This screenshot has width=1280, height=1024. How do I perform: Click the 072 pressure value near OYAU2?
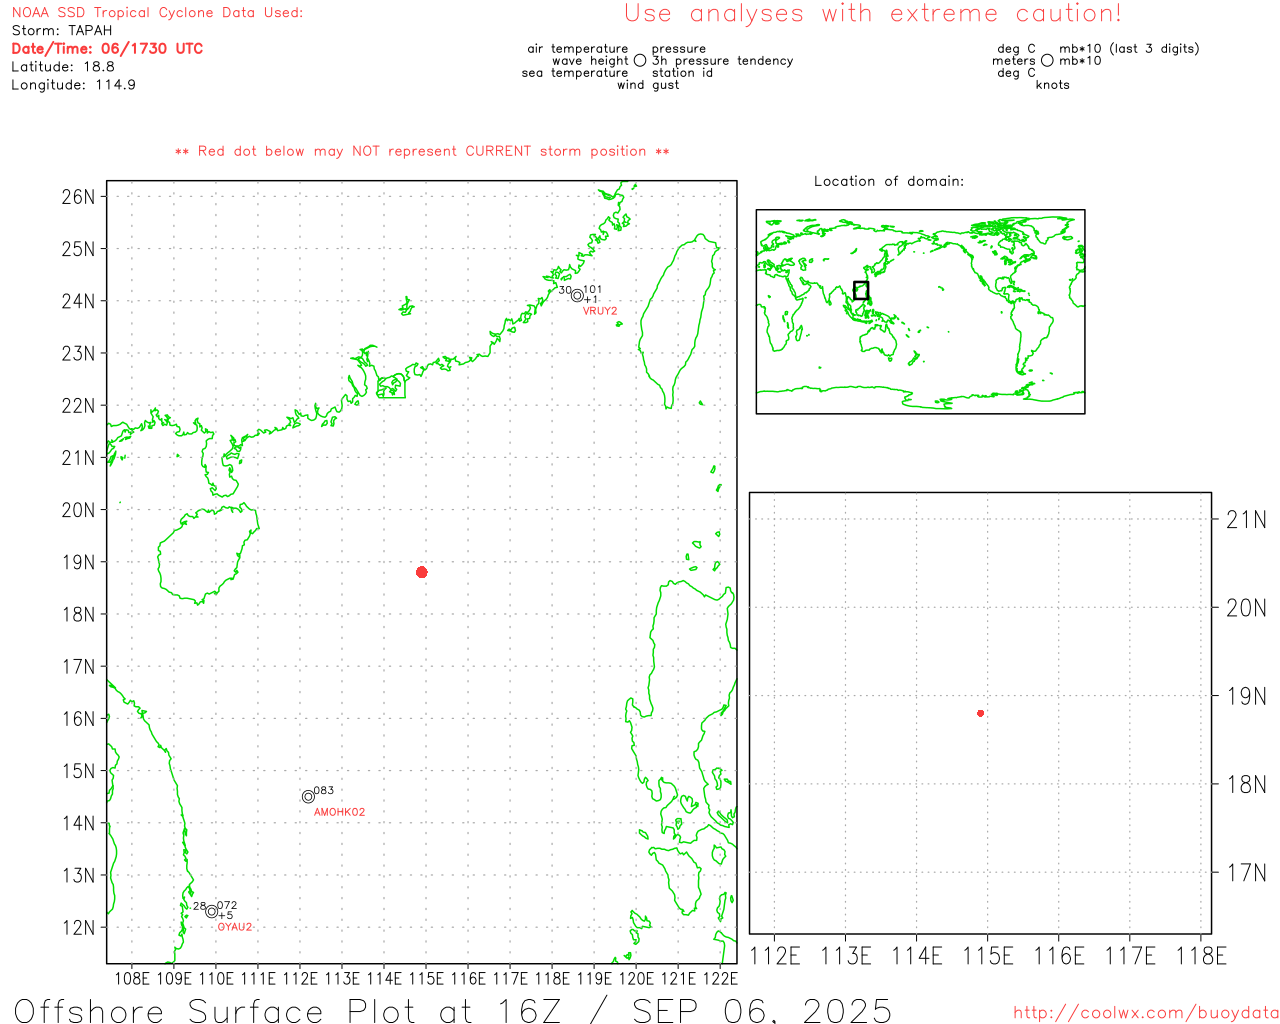coord(227,906)
